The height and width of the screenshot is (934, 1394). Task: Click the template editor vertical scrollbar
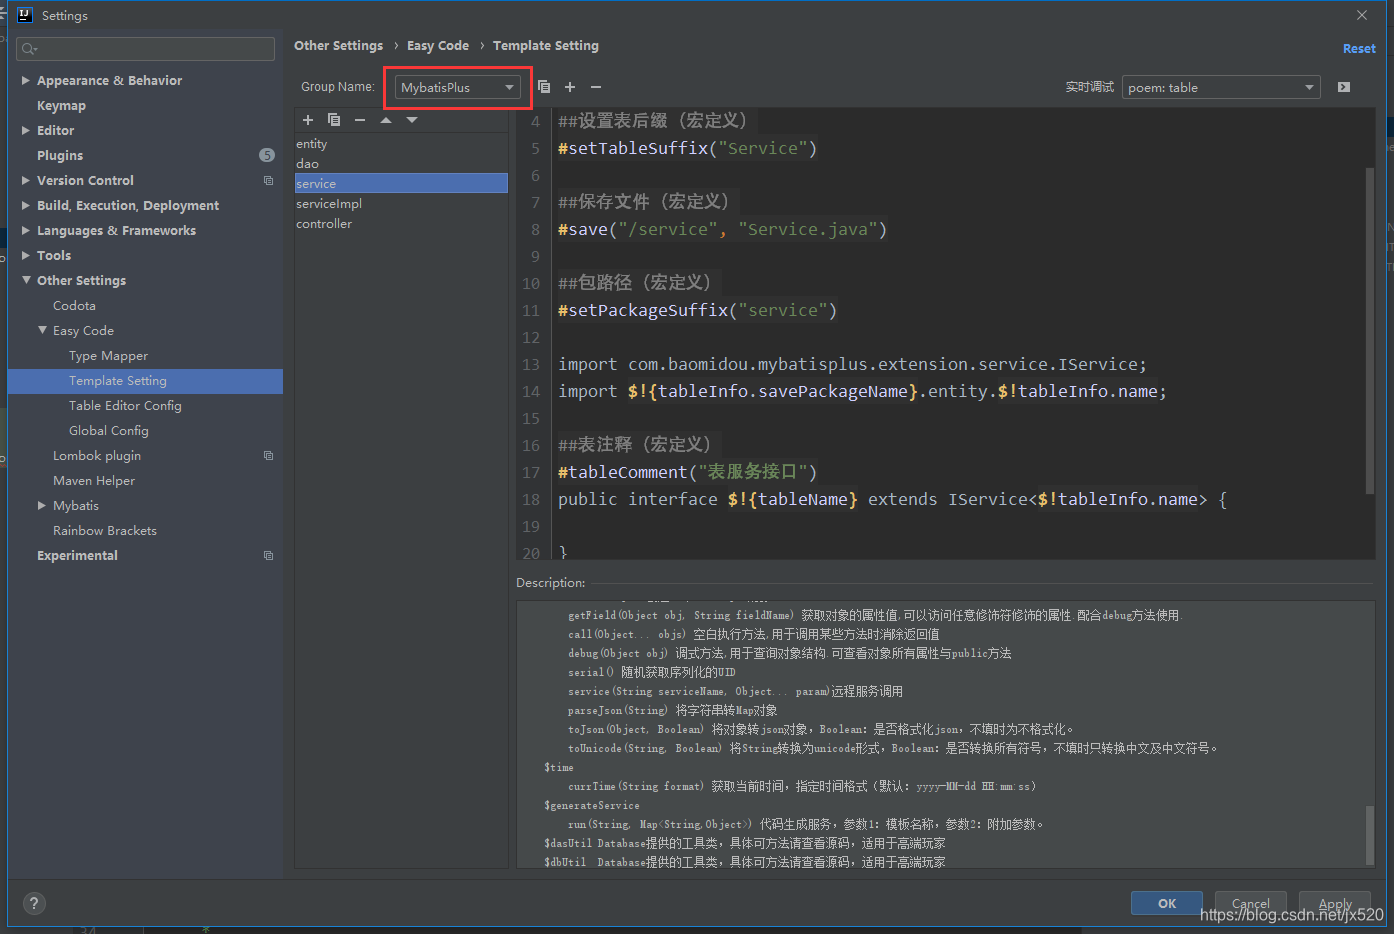pyautogui.click(x=1370, y=330)
